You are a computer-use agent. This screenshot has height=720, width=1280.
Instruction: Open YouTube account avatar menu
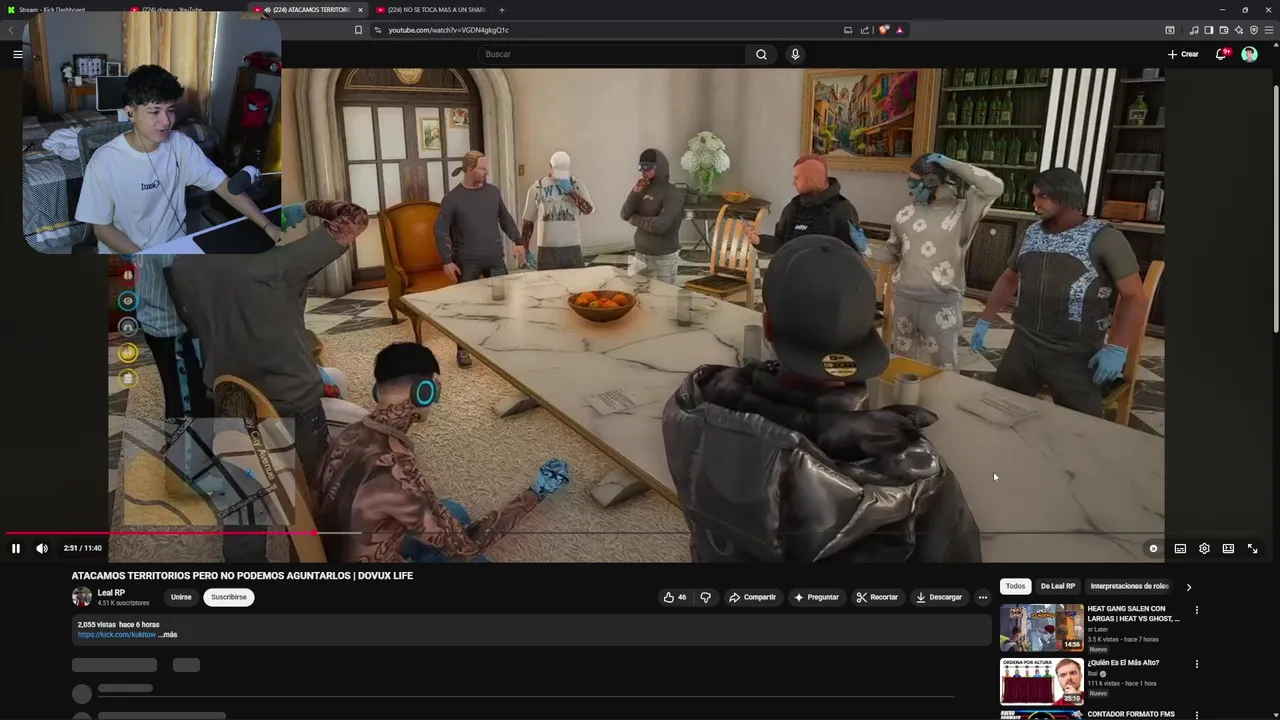(x=1249, y=54)
